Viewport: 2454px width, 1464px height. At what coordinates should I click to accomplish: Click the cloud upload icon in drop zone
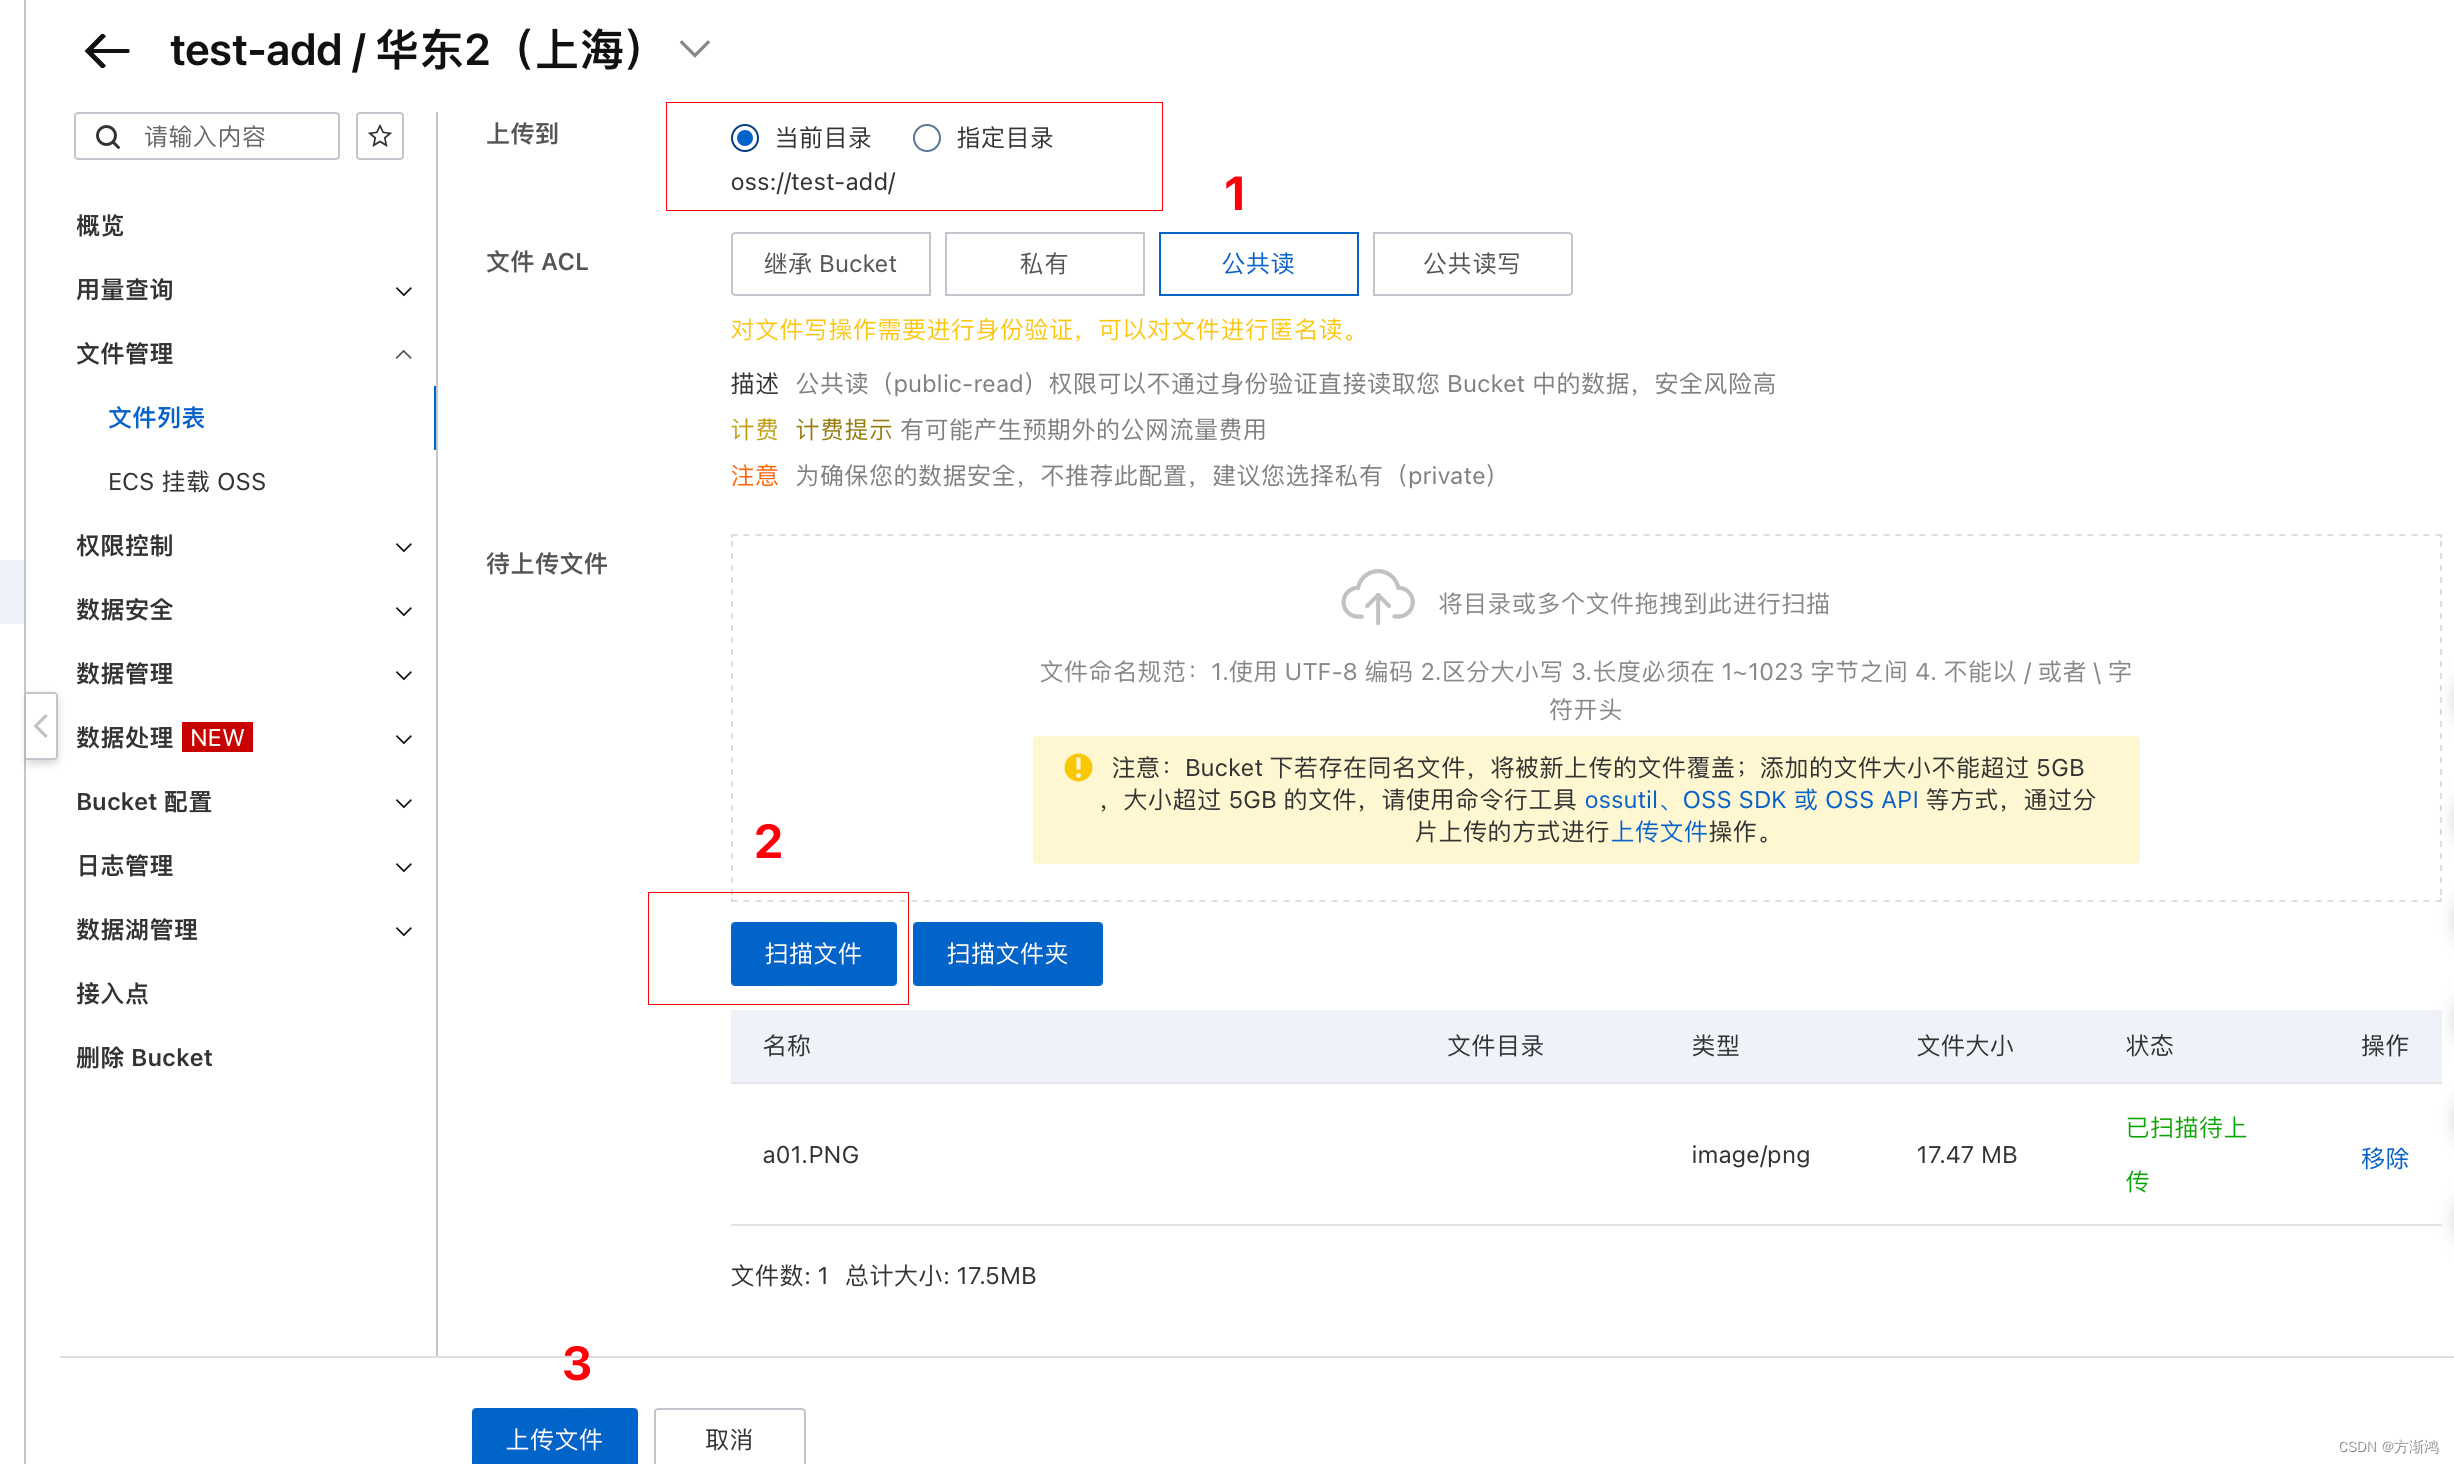click(1377, 598)
